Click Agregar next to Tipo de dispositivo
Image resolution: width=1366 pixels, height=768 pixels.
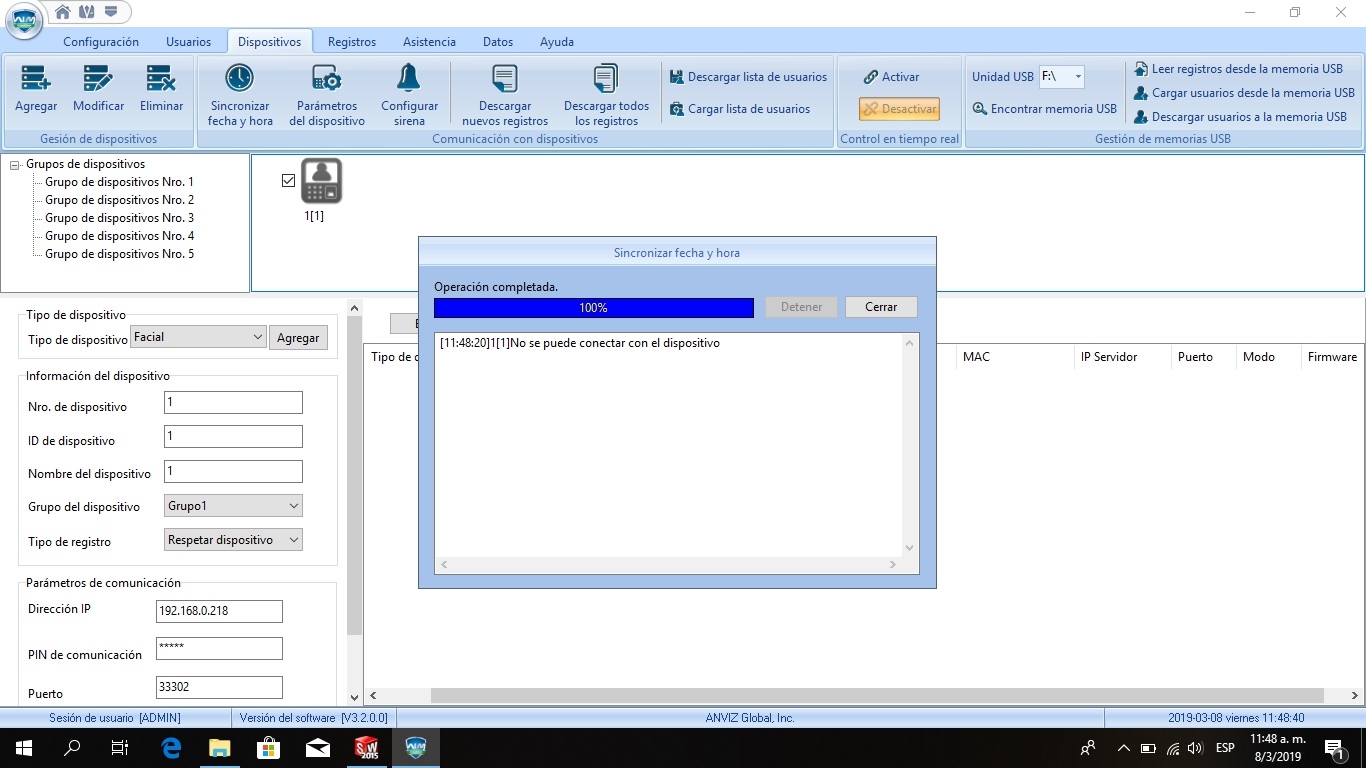(298, 338)
